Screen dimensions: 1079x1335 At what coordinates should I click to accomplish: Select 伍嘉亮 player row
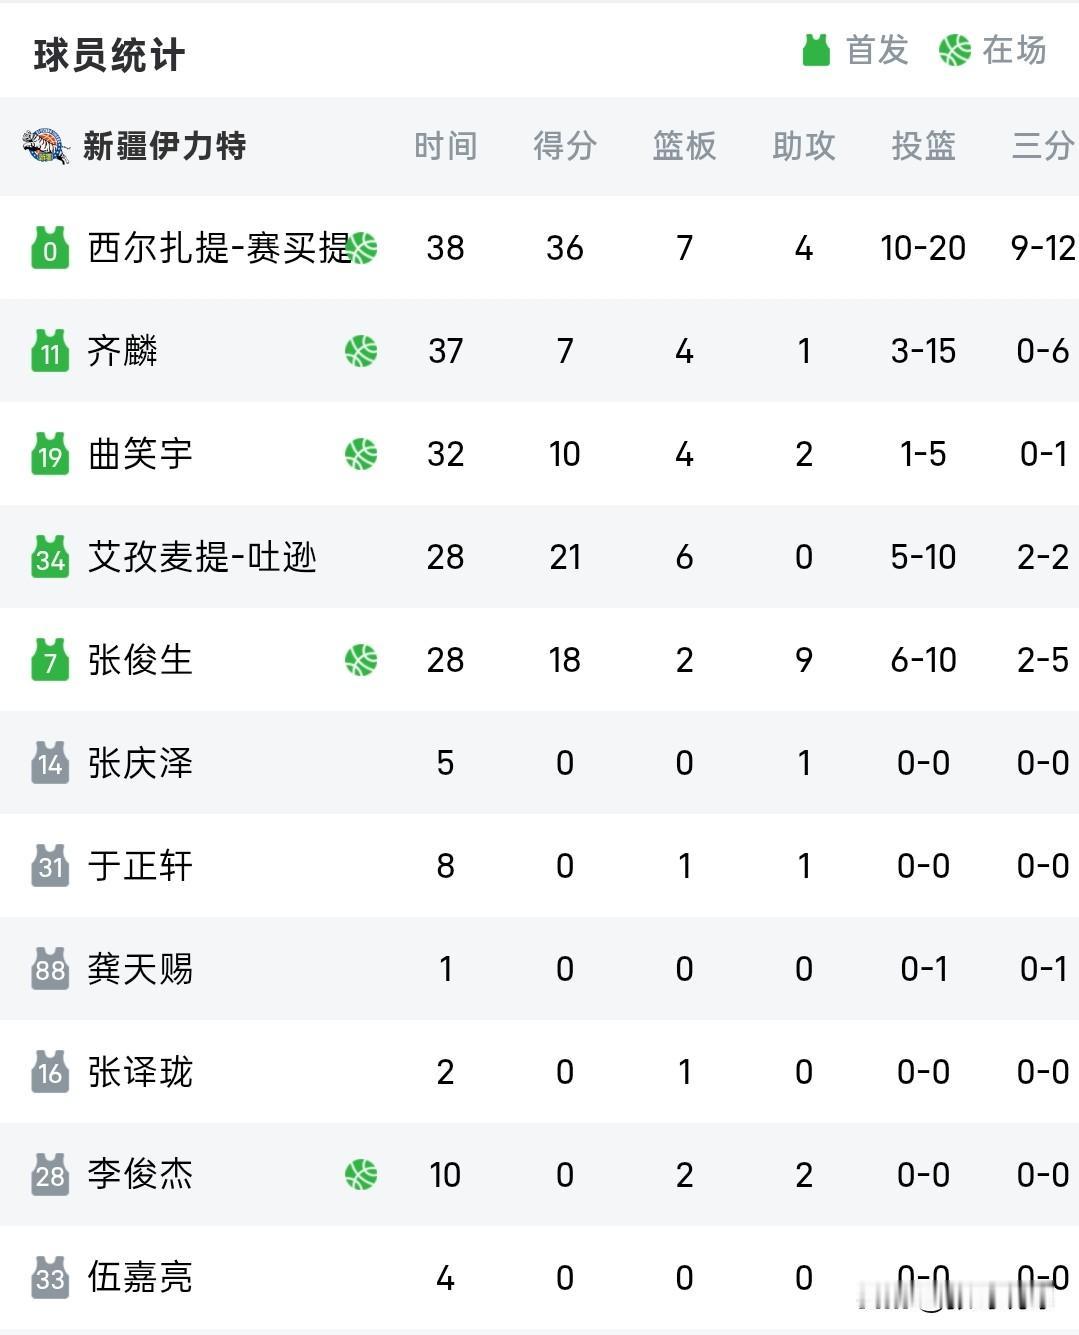(x=539, y=1278)
